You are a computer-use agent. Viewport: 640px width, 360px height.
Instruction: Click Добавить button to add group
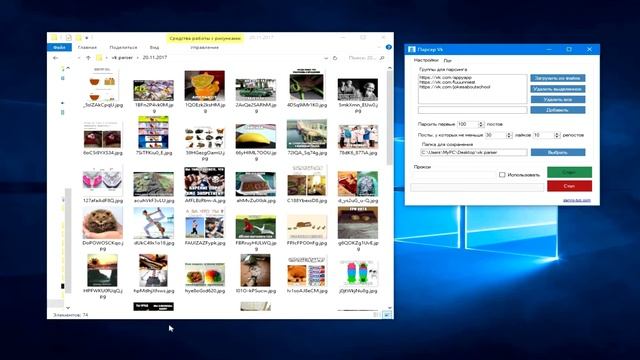[x=558, y=110]
